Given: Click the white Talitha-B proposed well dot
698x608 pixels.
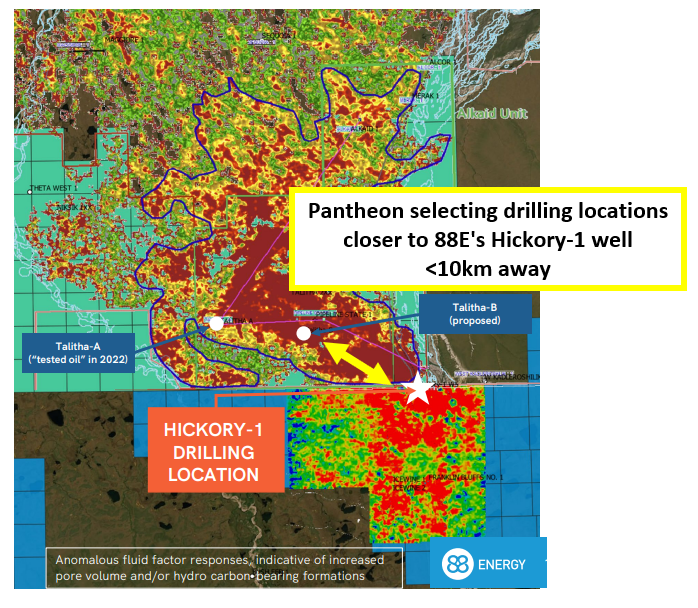Looking at the screenshot, I should (x=304, y=333).
